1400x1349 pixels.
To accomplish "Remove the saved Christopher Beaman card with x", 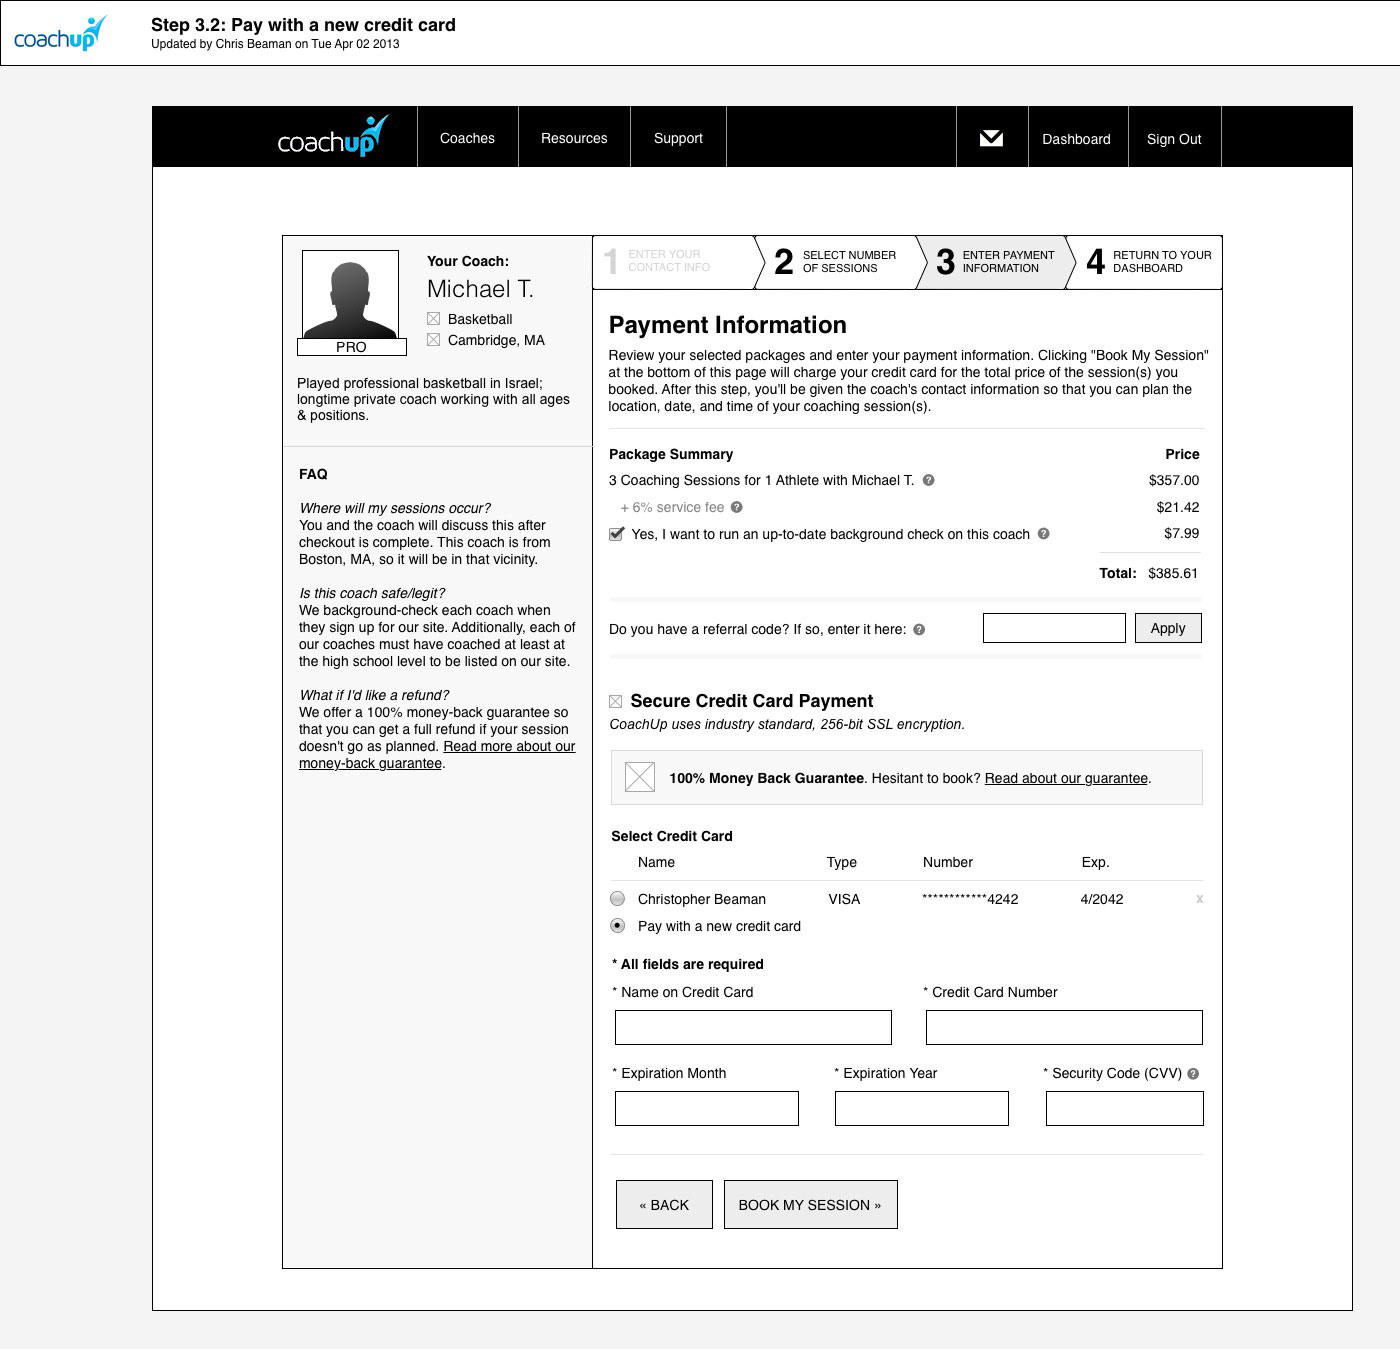I will point(1199,899).
